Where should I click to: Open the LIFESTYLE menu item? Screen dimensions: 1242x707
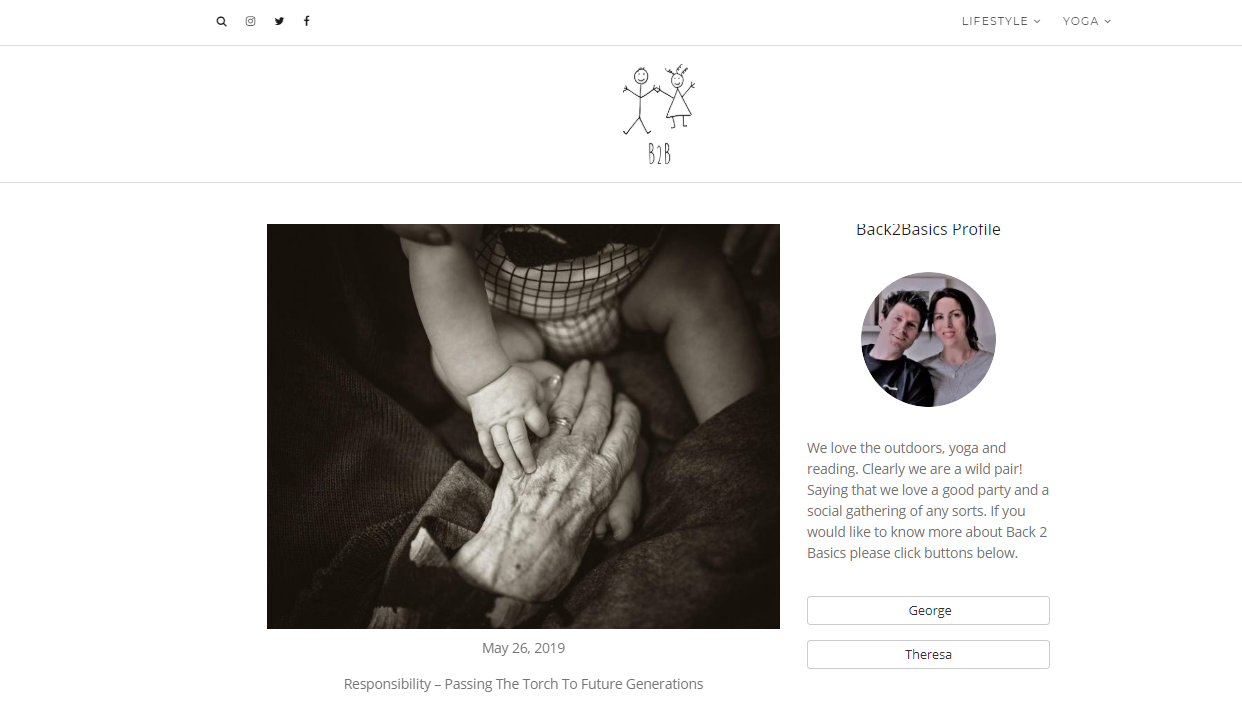coord(995,21)
